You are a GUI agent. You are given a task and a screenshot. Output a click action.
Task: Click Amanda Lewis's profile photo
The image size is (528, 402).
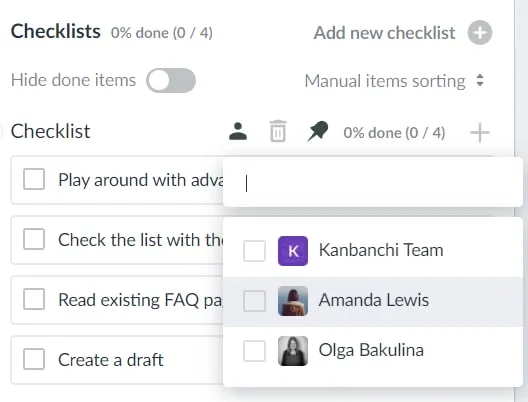(293, 301)
